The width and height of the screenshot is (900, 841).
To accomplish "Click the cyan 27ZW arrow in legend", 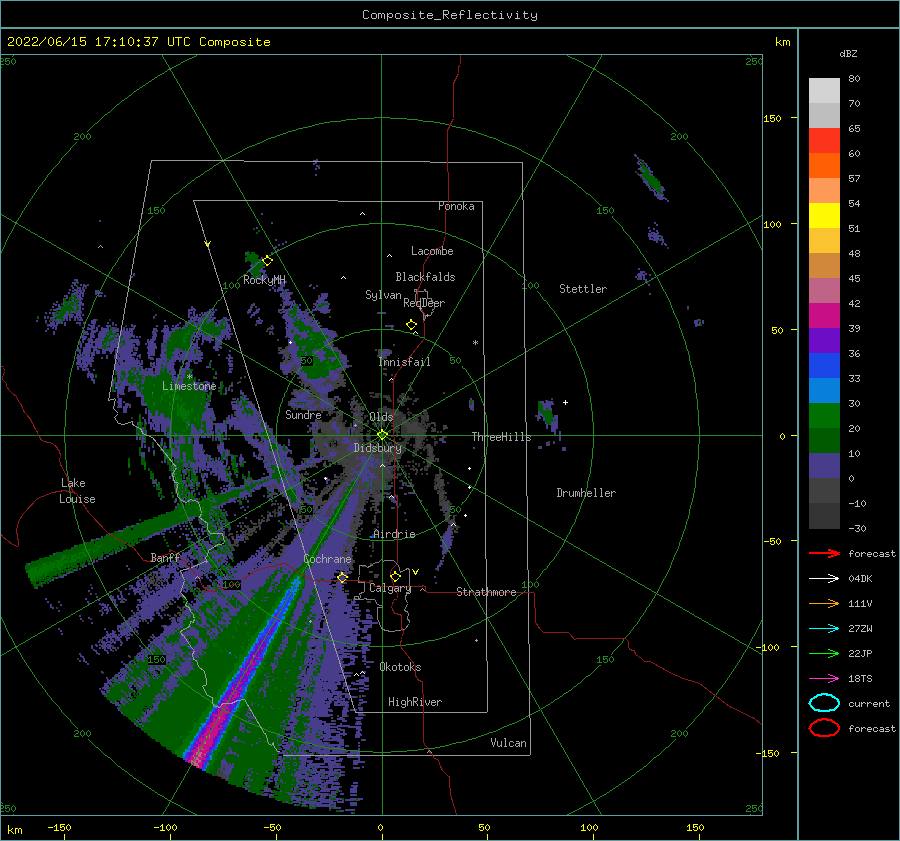I will [x=824, y=629].
